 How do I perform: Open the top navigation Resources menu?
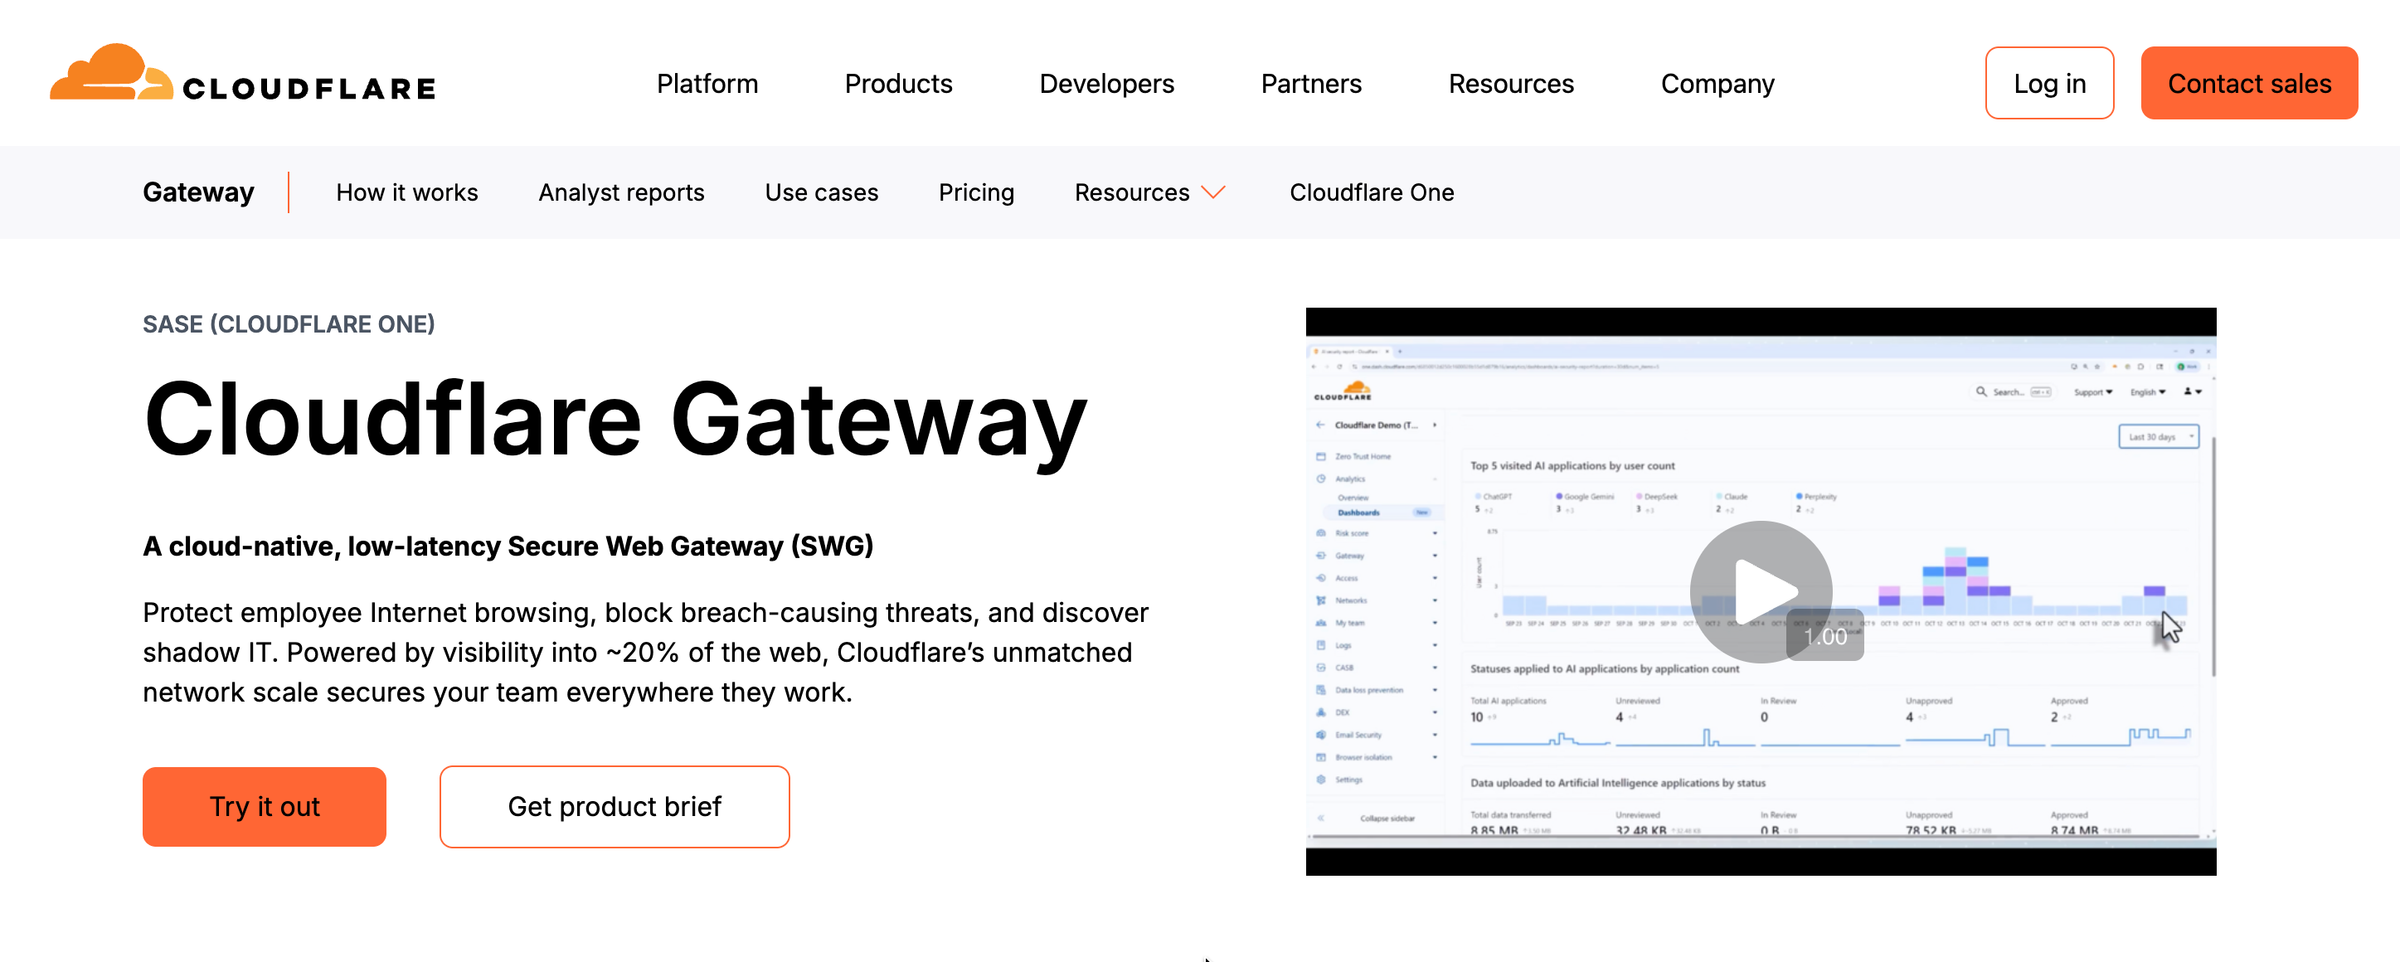point(1511,84)
